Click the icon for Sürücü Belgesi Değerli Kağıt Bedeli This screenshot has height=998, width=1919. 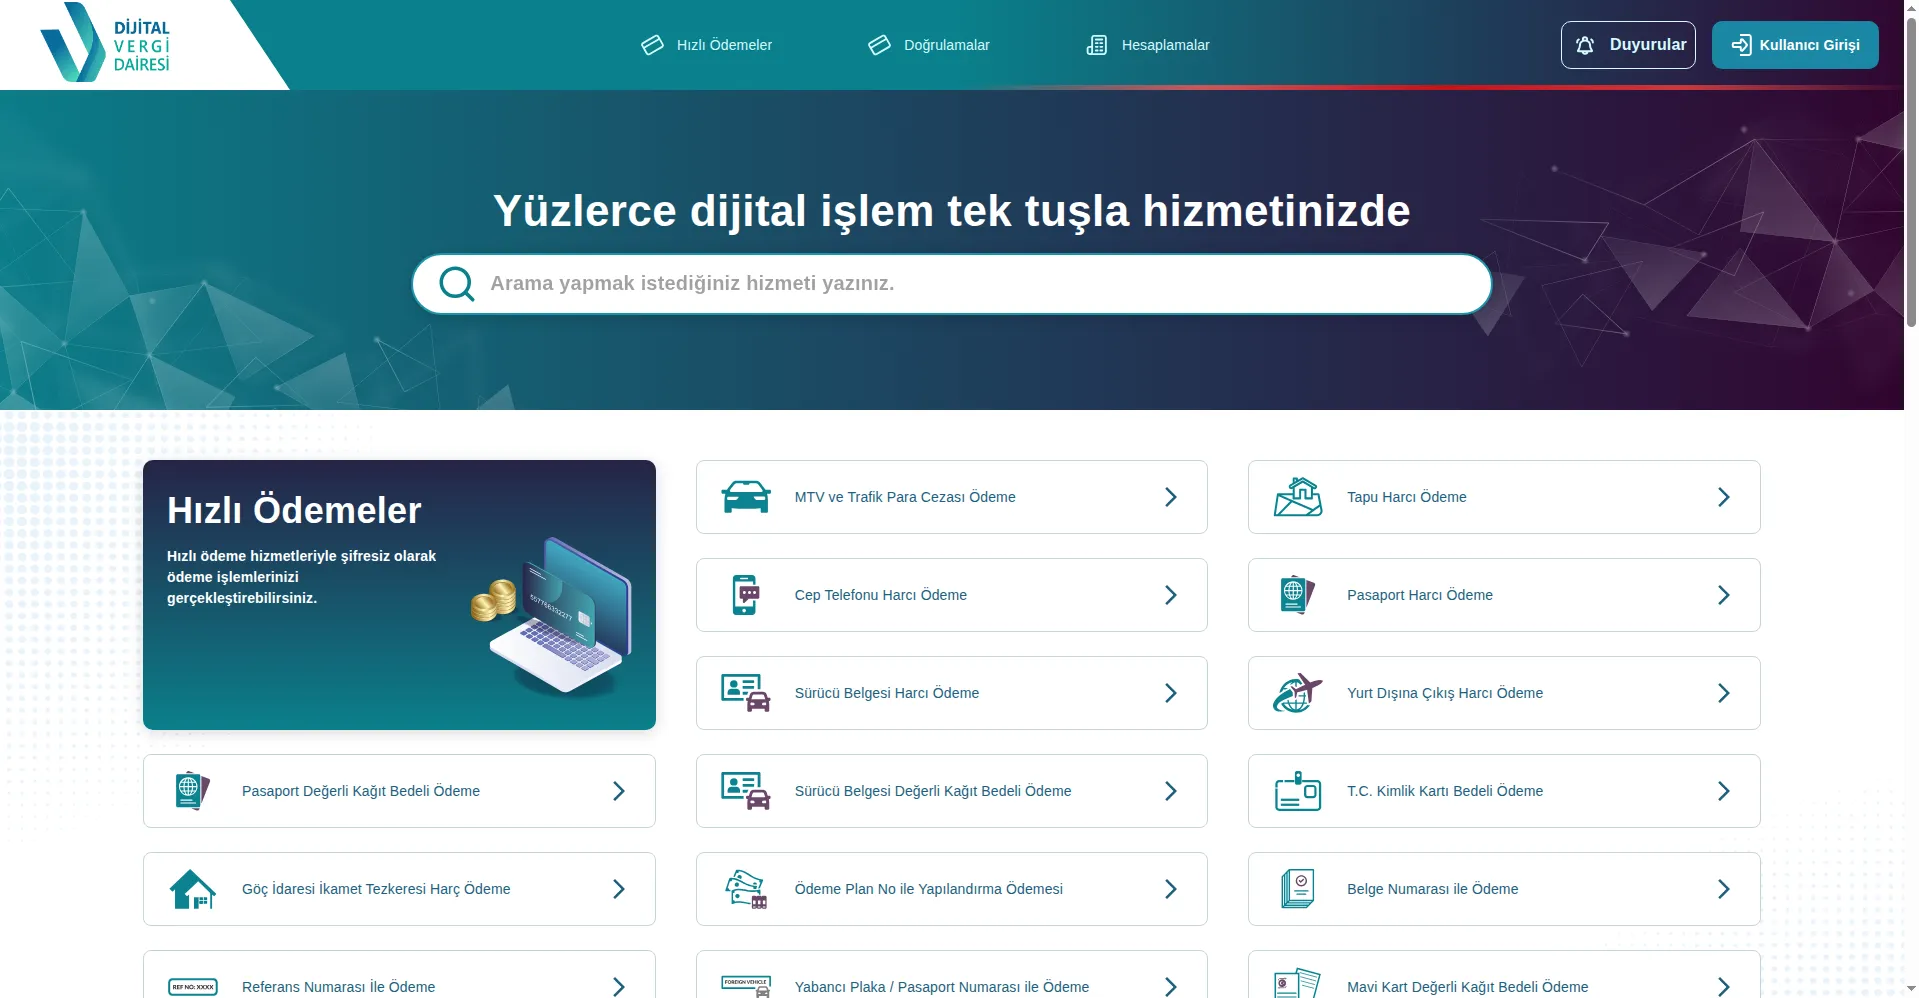point(745,791)
